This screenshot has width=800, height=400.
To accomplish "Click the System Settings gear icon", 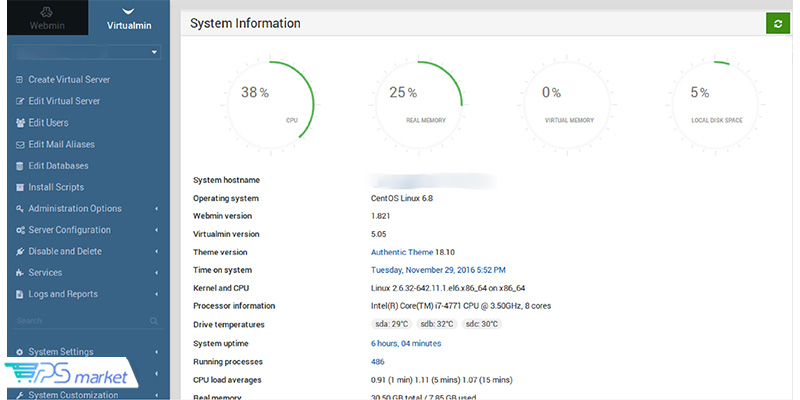I will coord(20,352).
